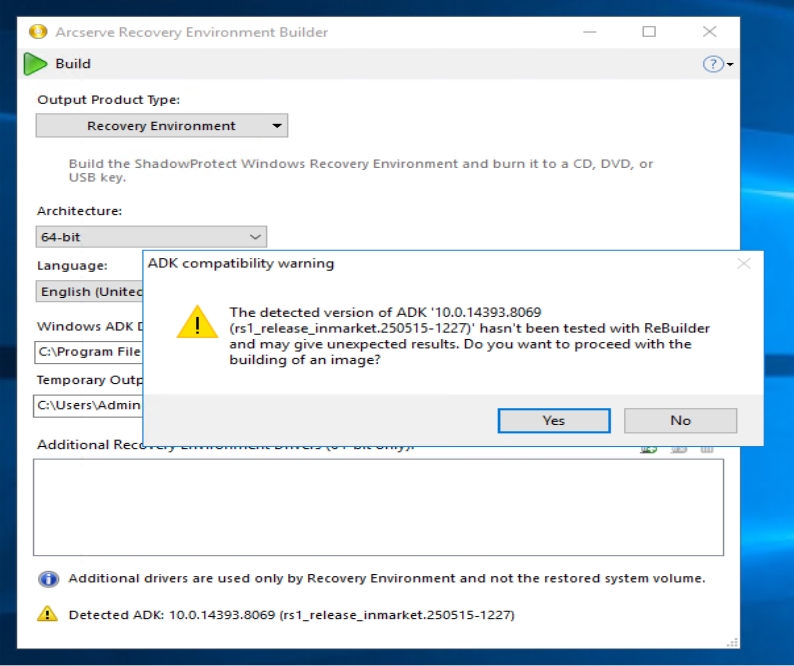794x666 pixels.
Task: Open the Help question mark icon
Action: click(x=713, y=64)
